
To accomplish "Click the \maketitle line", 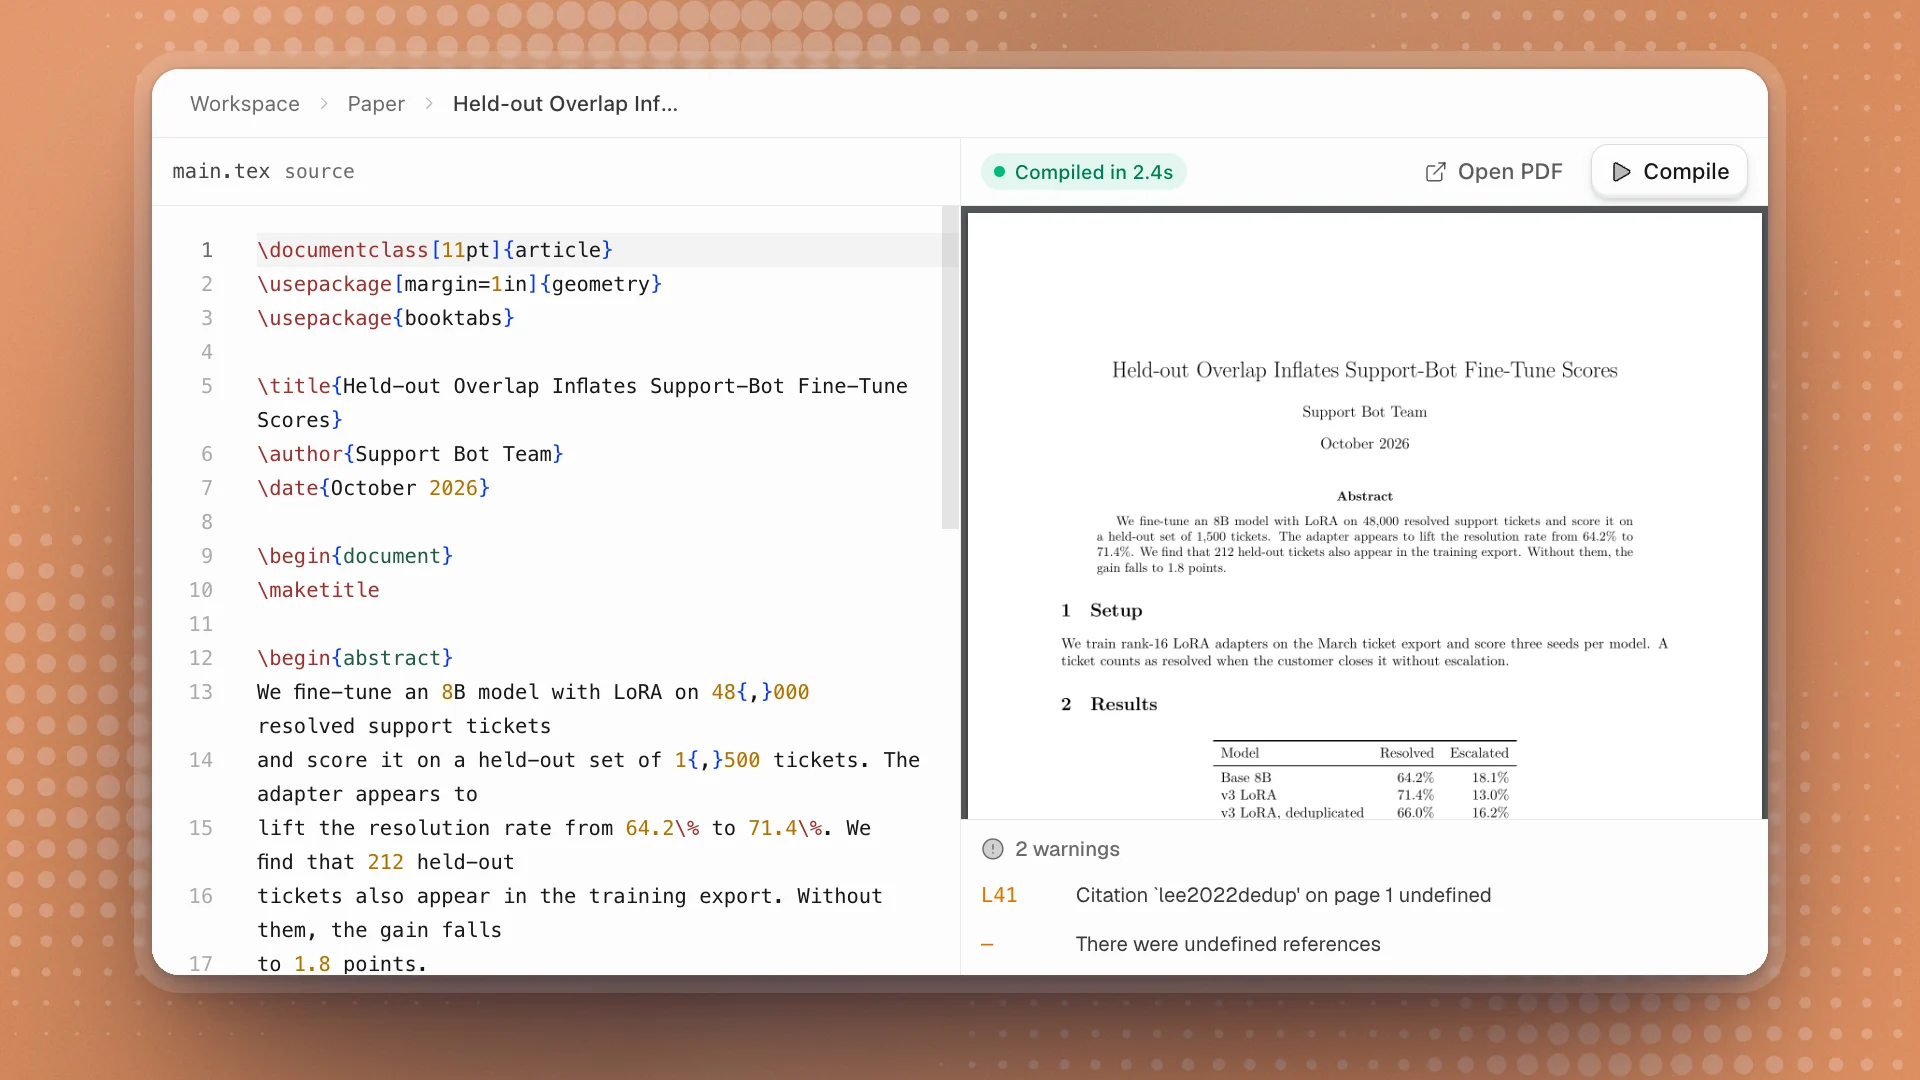I will tap(318, 590).
